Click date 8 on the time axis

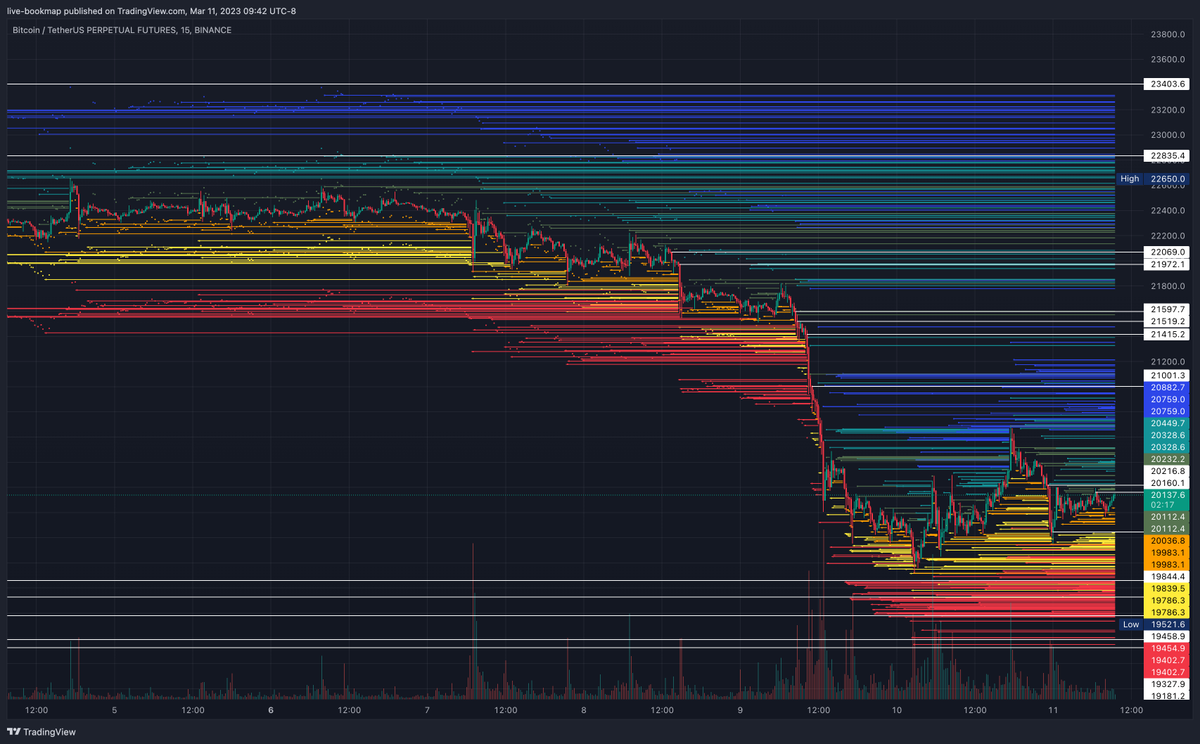point(584,710)
